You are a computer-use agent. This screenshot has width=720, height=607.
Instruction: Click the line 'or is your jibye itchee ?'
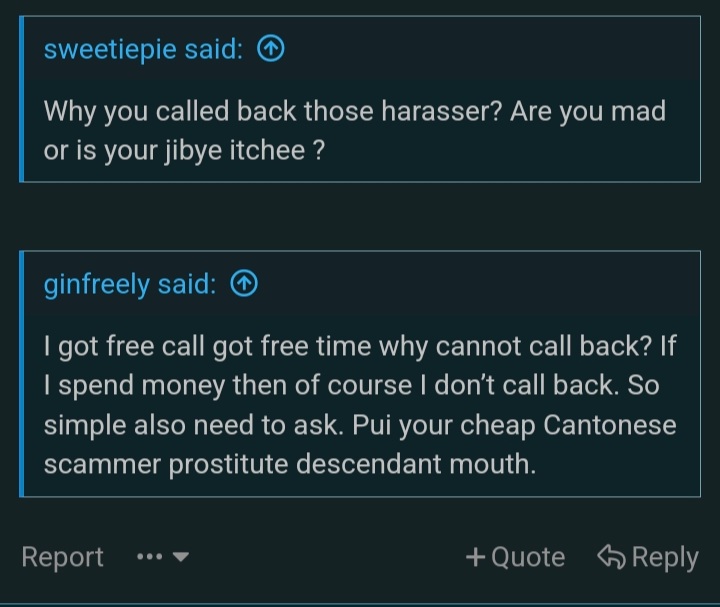(x=183, y=153)
